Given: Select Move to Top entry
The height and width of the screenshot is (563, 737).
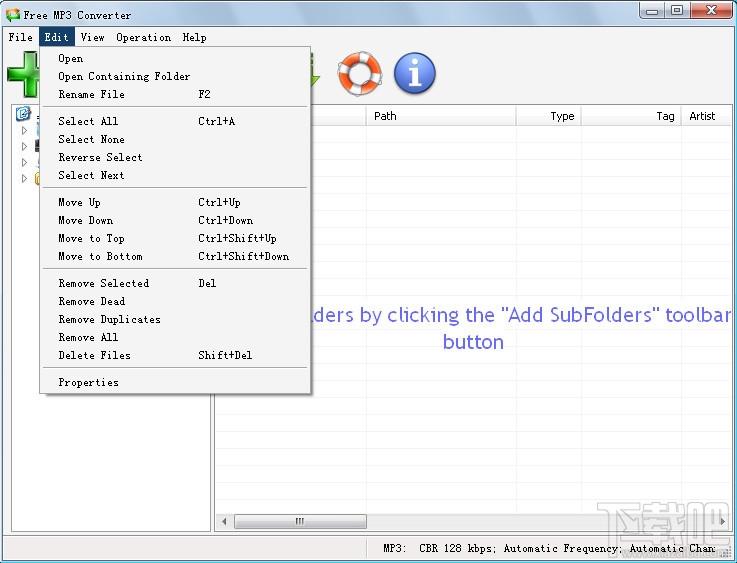Looking at the screenshot, I should click(175, 238).
